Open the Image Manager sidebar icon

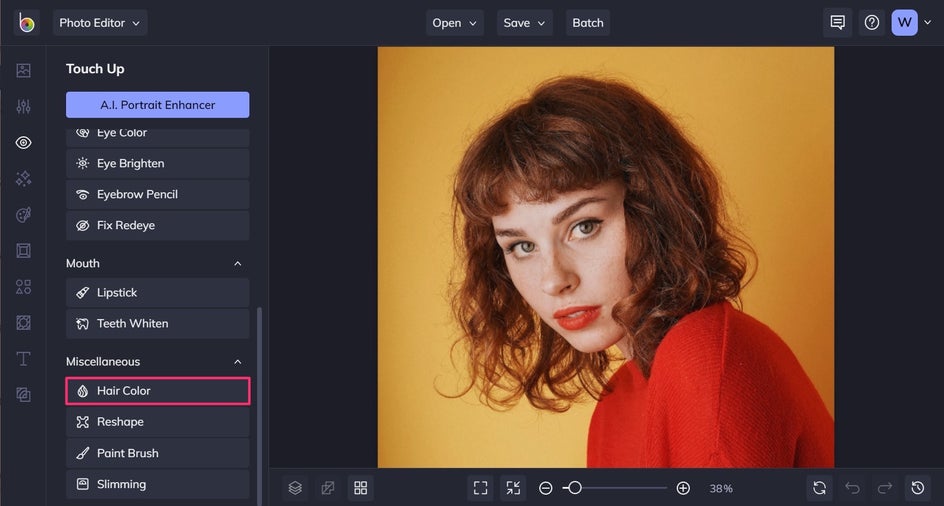(23, 70)
